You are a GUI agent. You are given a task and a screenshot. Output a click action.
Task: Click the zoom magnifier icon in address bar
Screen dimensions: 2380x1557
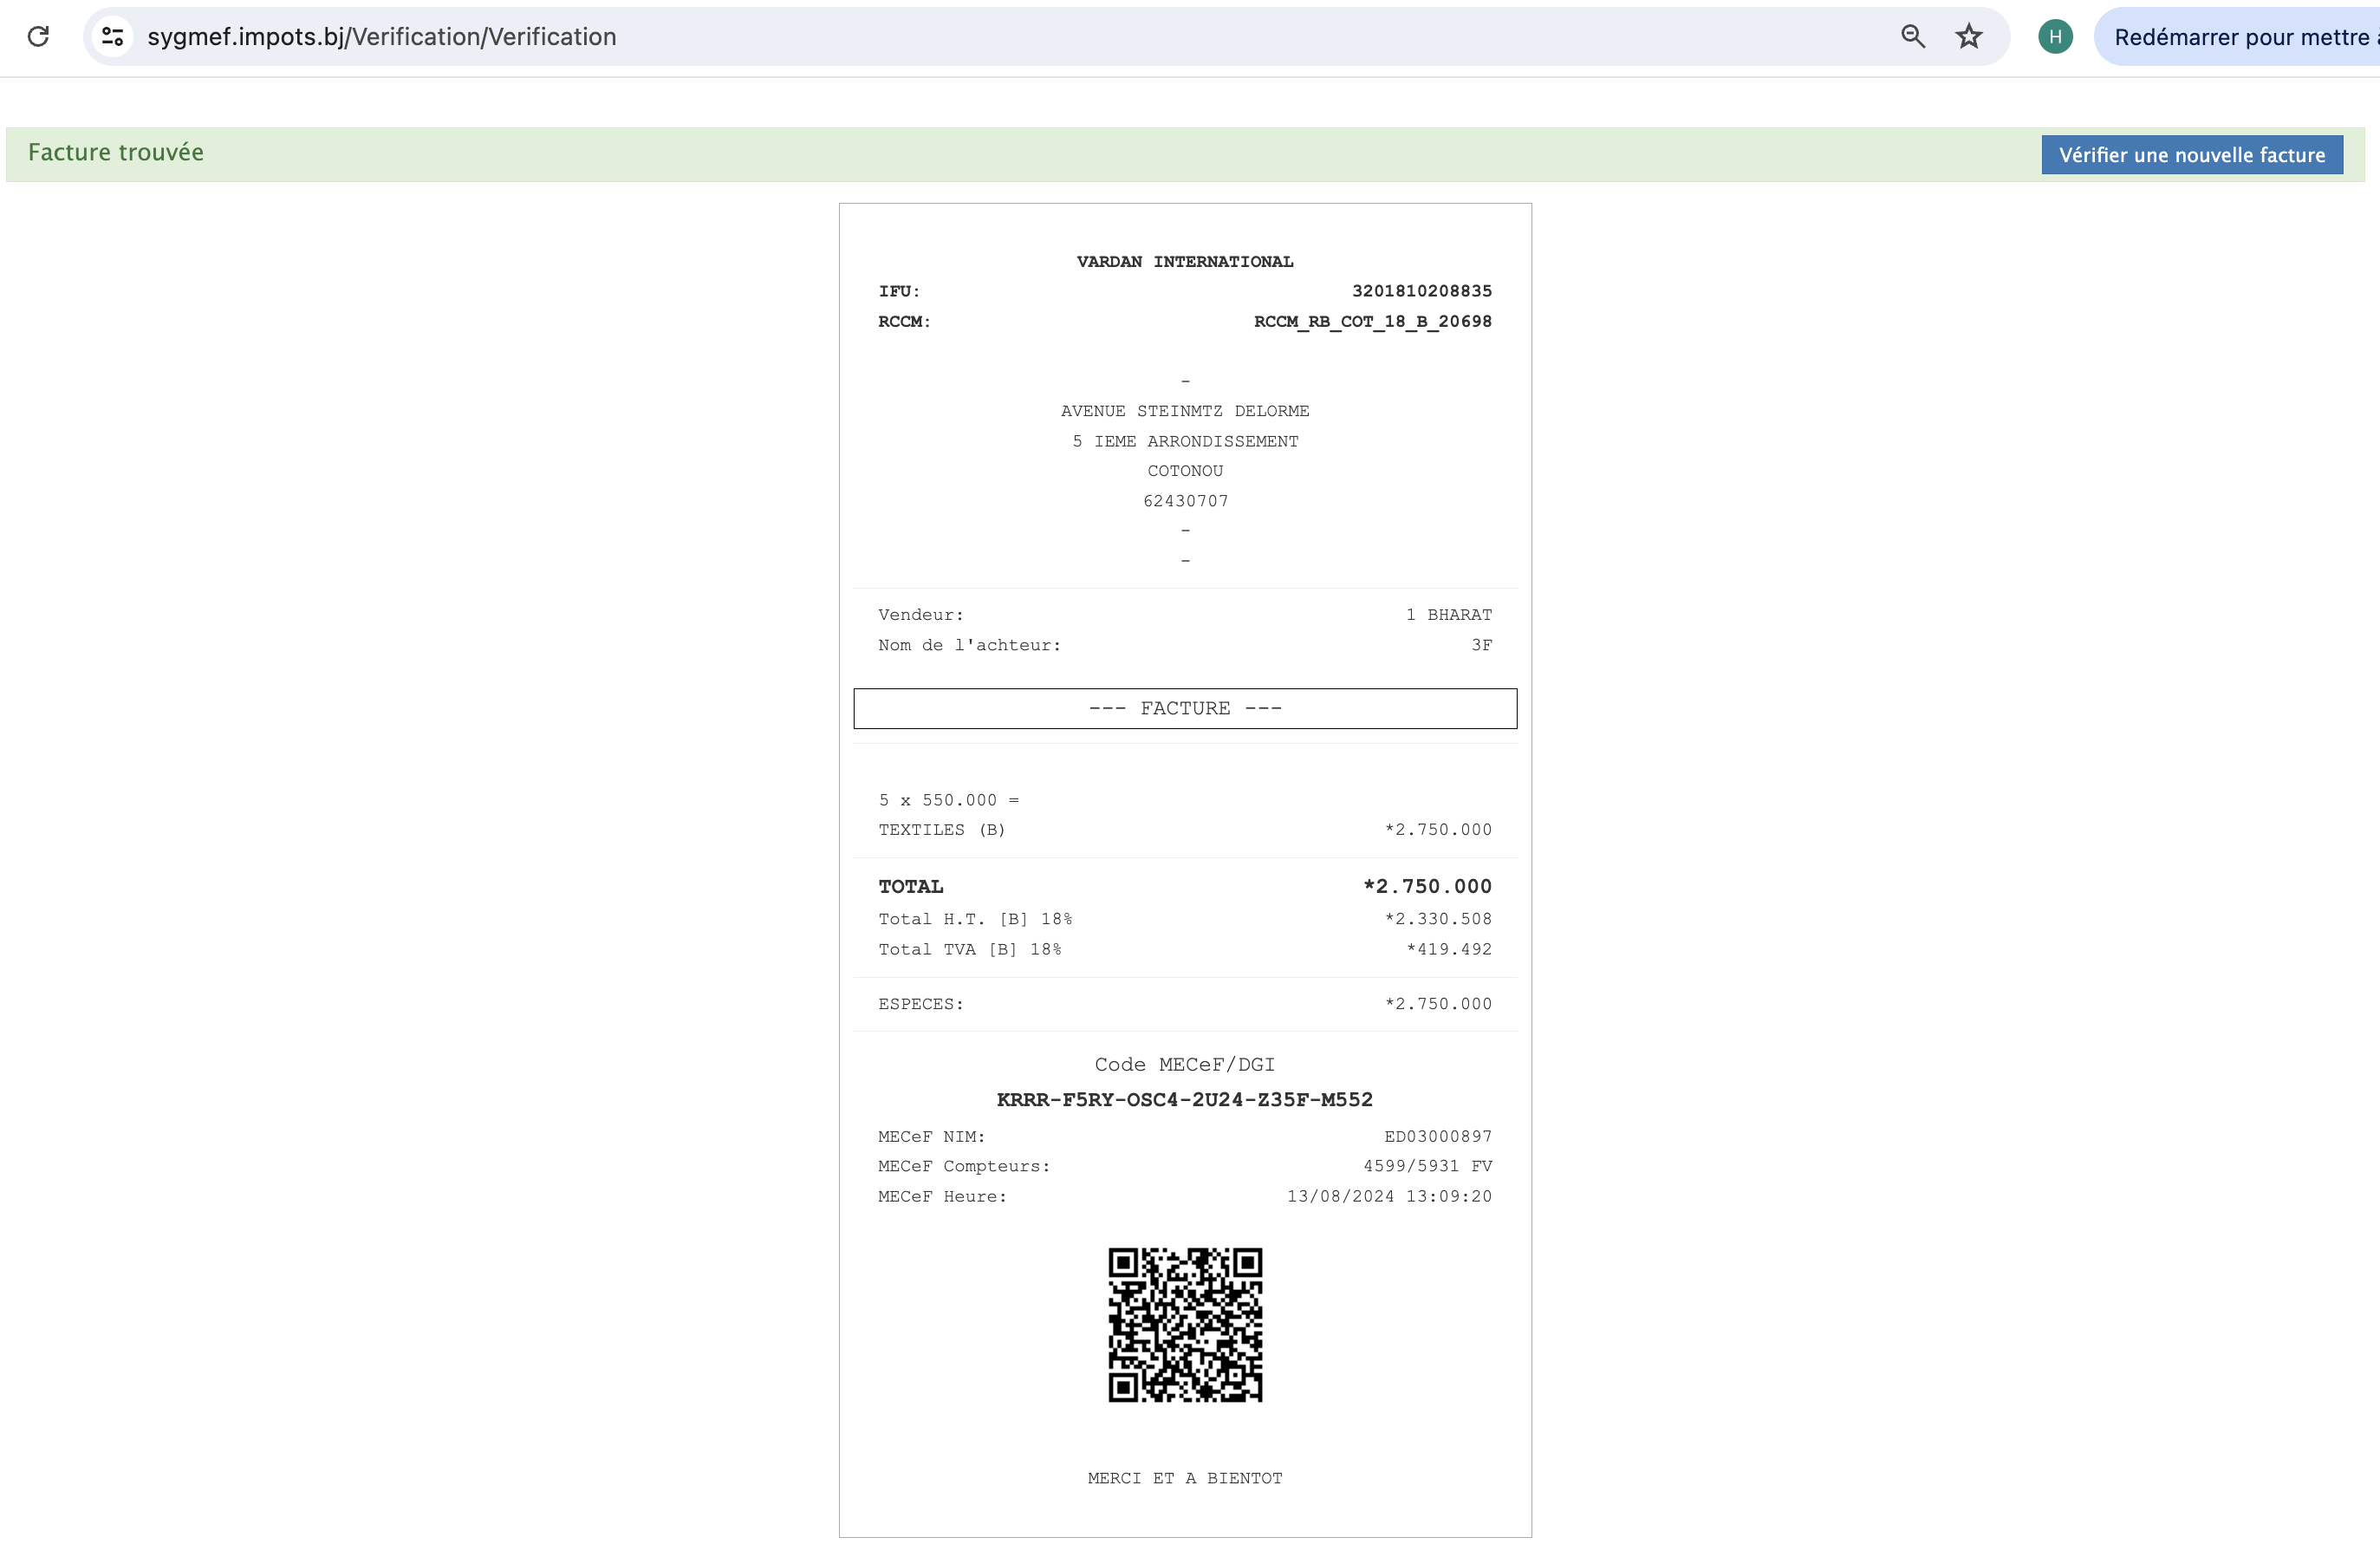coord(1912,37)
